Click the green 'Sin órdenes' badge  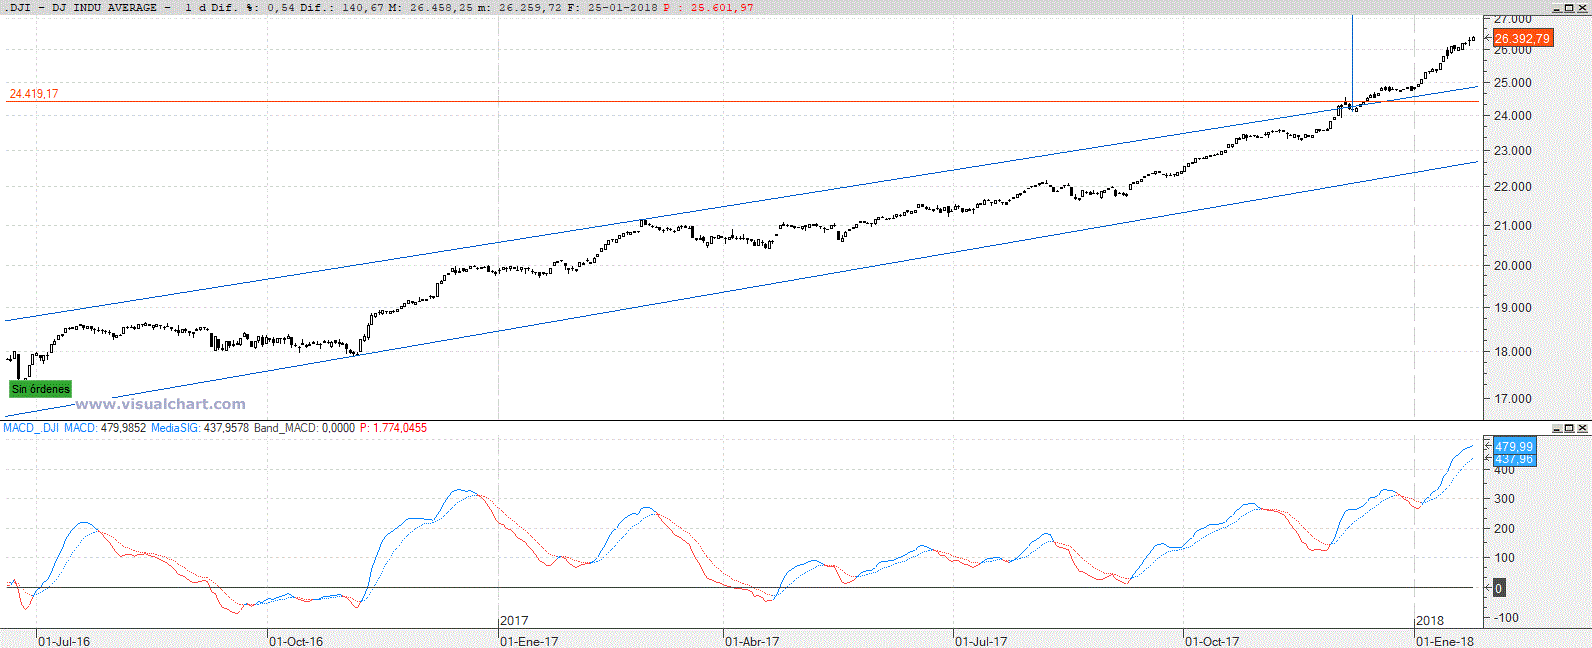pos(41,389)
